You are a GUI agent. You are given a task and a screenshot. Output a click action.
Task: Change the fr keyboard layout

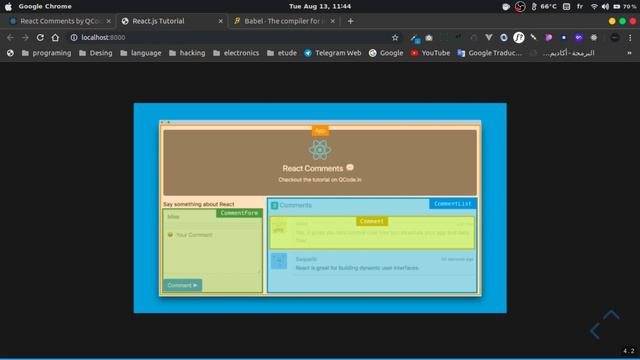pos(580,7)
